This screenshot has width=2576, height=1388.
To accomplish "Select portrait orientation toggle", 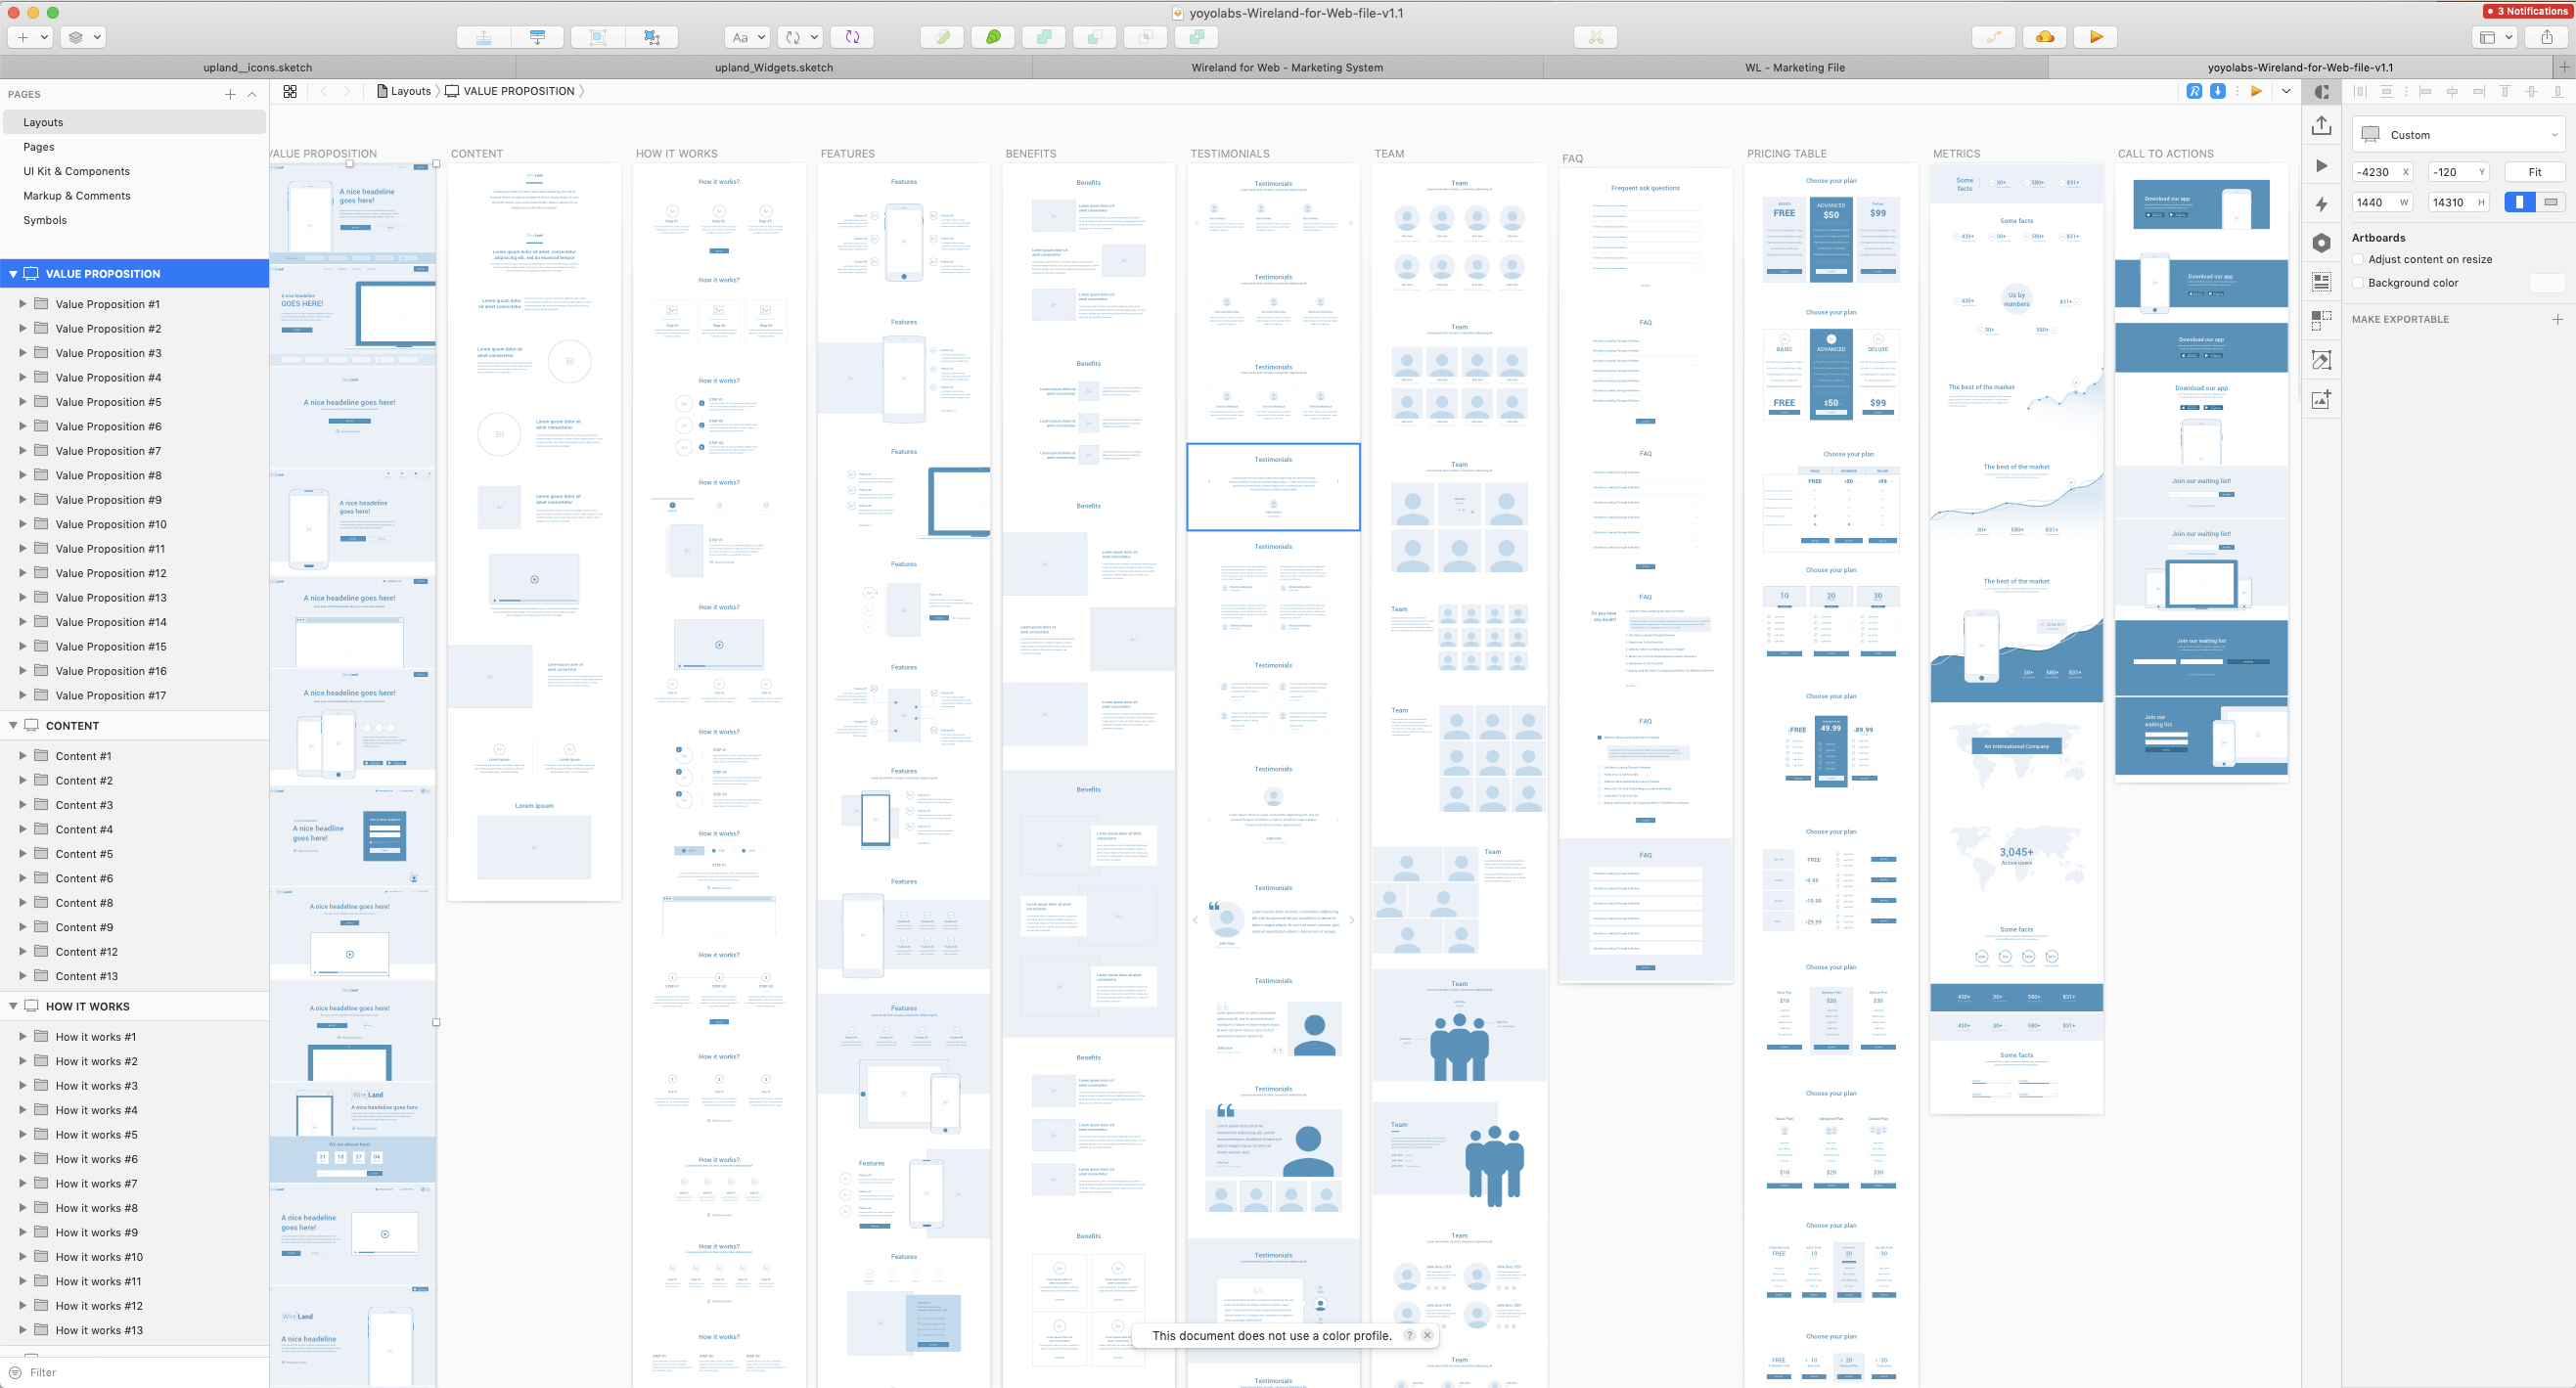I will pyautogui.click(x=2520, y=202).
